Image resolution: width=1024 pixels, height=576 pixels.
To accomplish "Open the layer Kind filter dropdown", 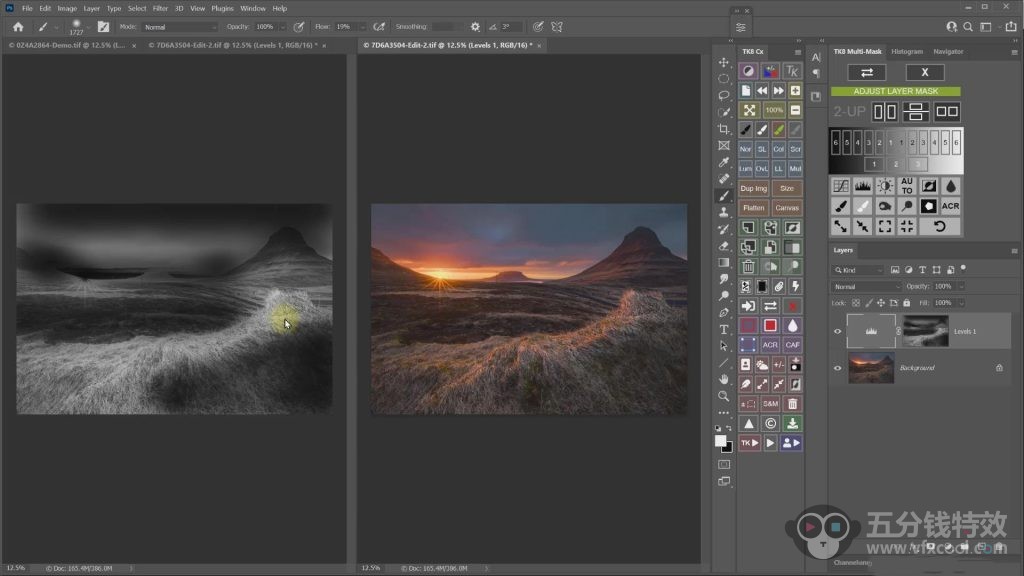I will pos(858,270).
